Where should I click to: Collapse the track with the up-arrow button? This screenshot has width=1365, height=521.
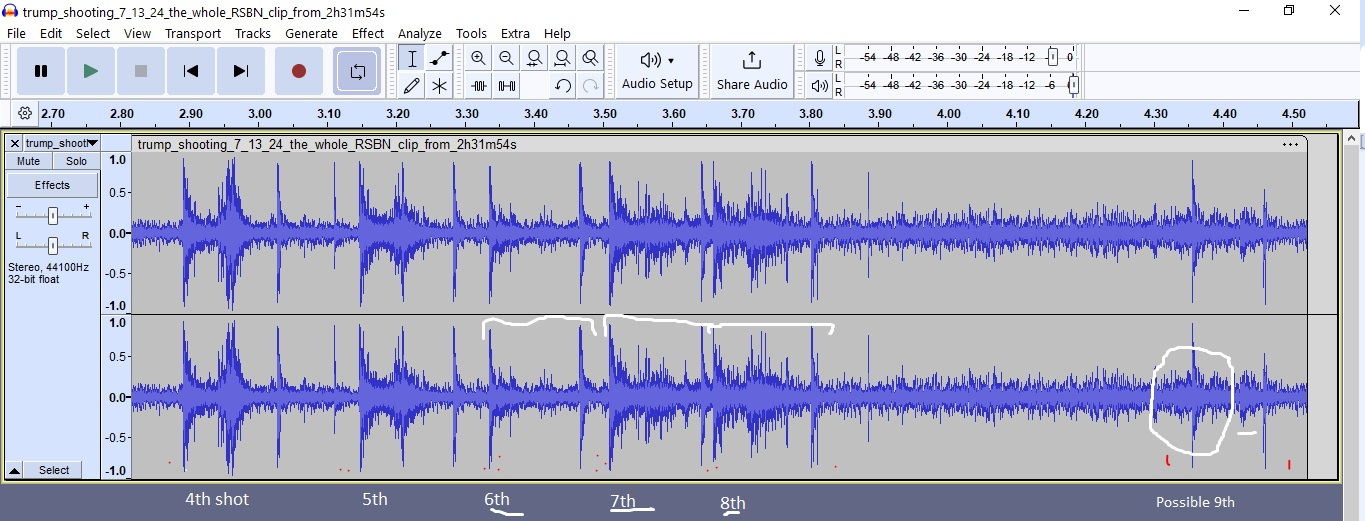(x=15, y=470)
